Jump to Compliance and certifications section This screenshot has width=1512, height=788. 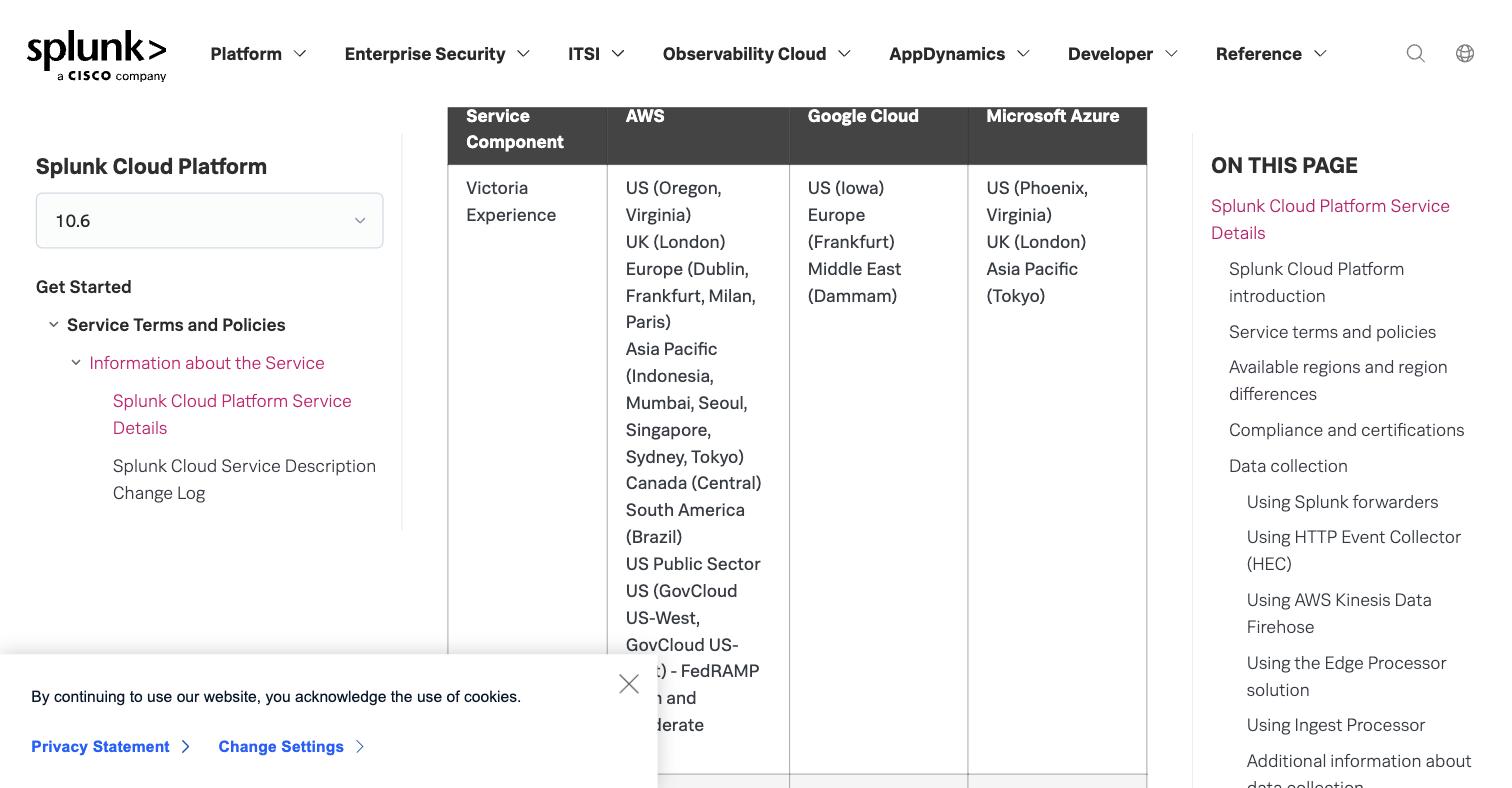coord(1346,429)
